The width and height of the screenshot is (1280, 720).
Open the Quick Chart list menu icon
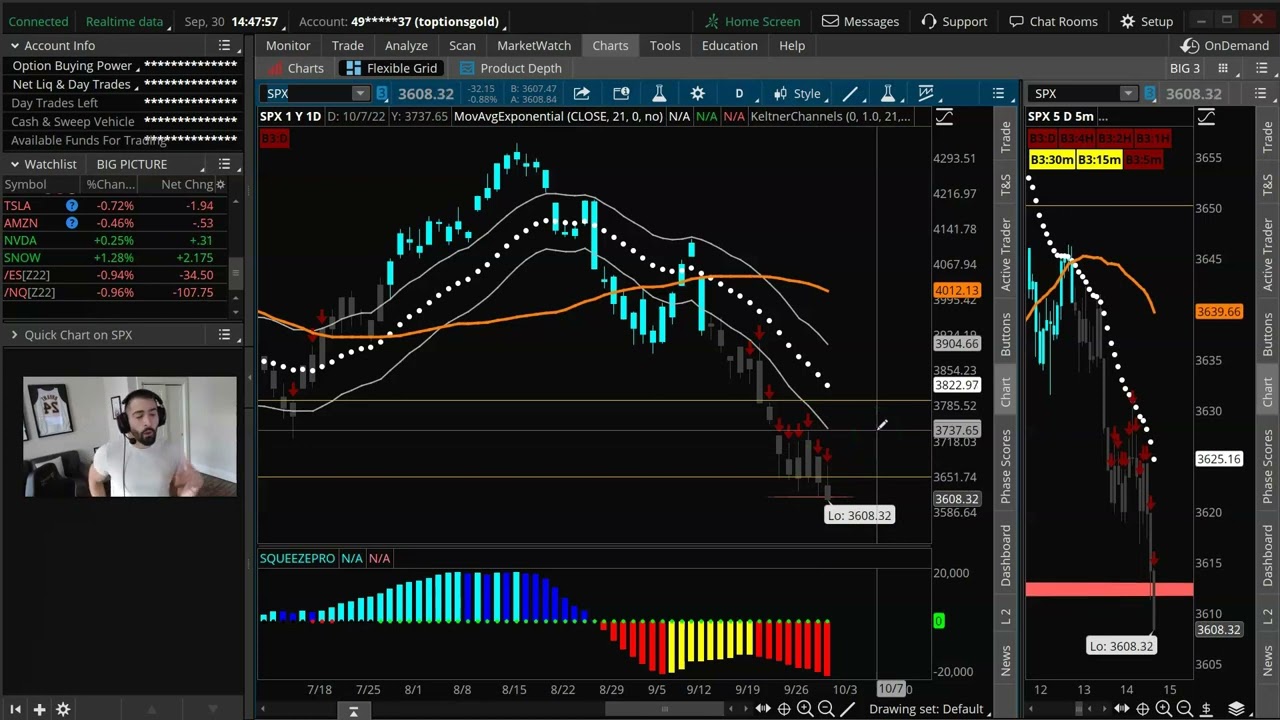click(x=224, y=335)
